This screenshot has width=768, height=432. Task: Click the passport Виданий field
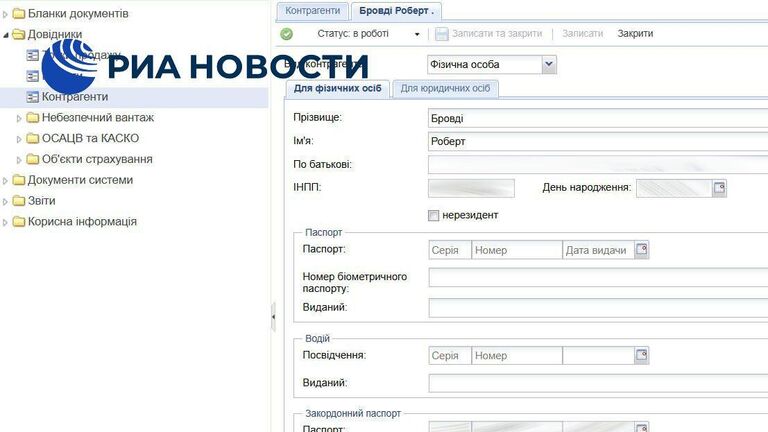coord(598,308)
